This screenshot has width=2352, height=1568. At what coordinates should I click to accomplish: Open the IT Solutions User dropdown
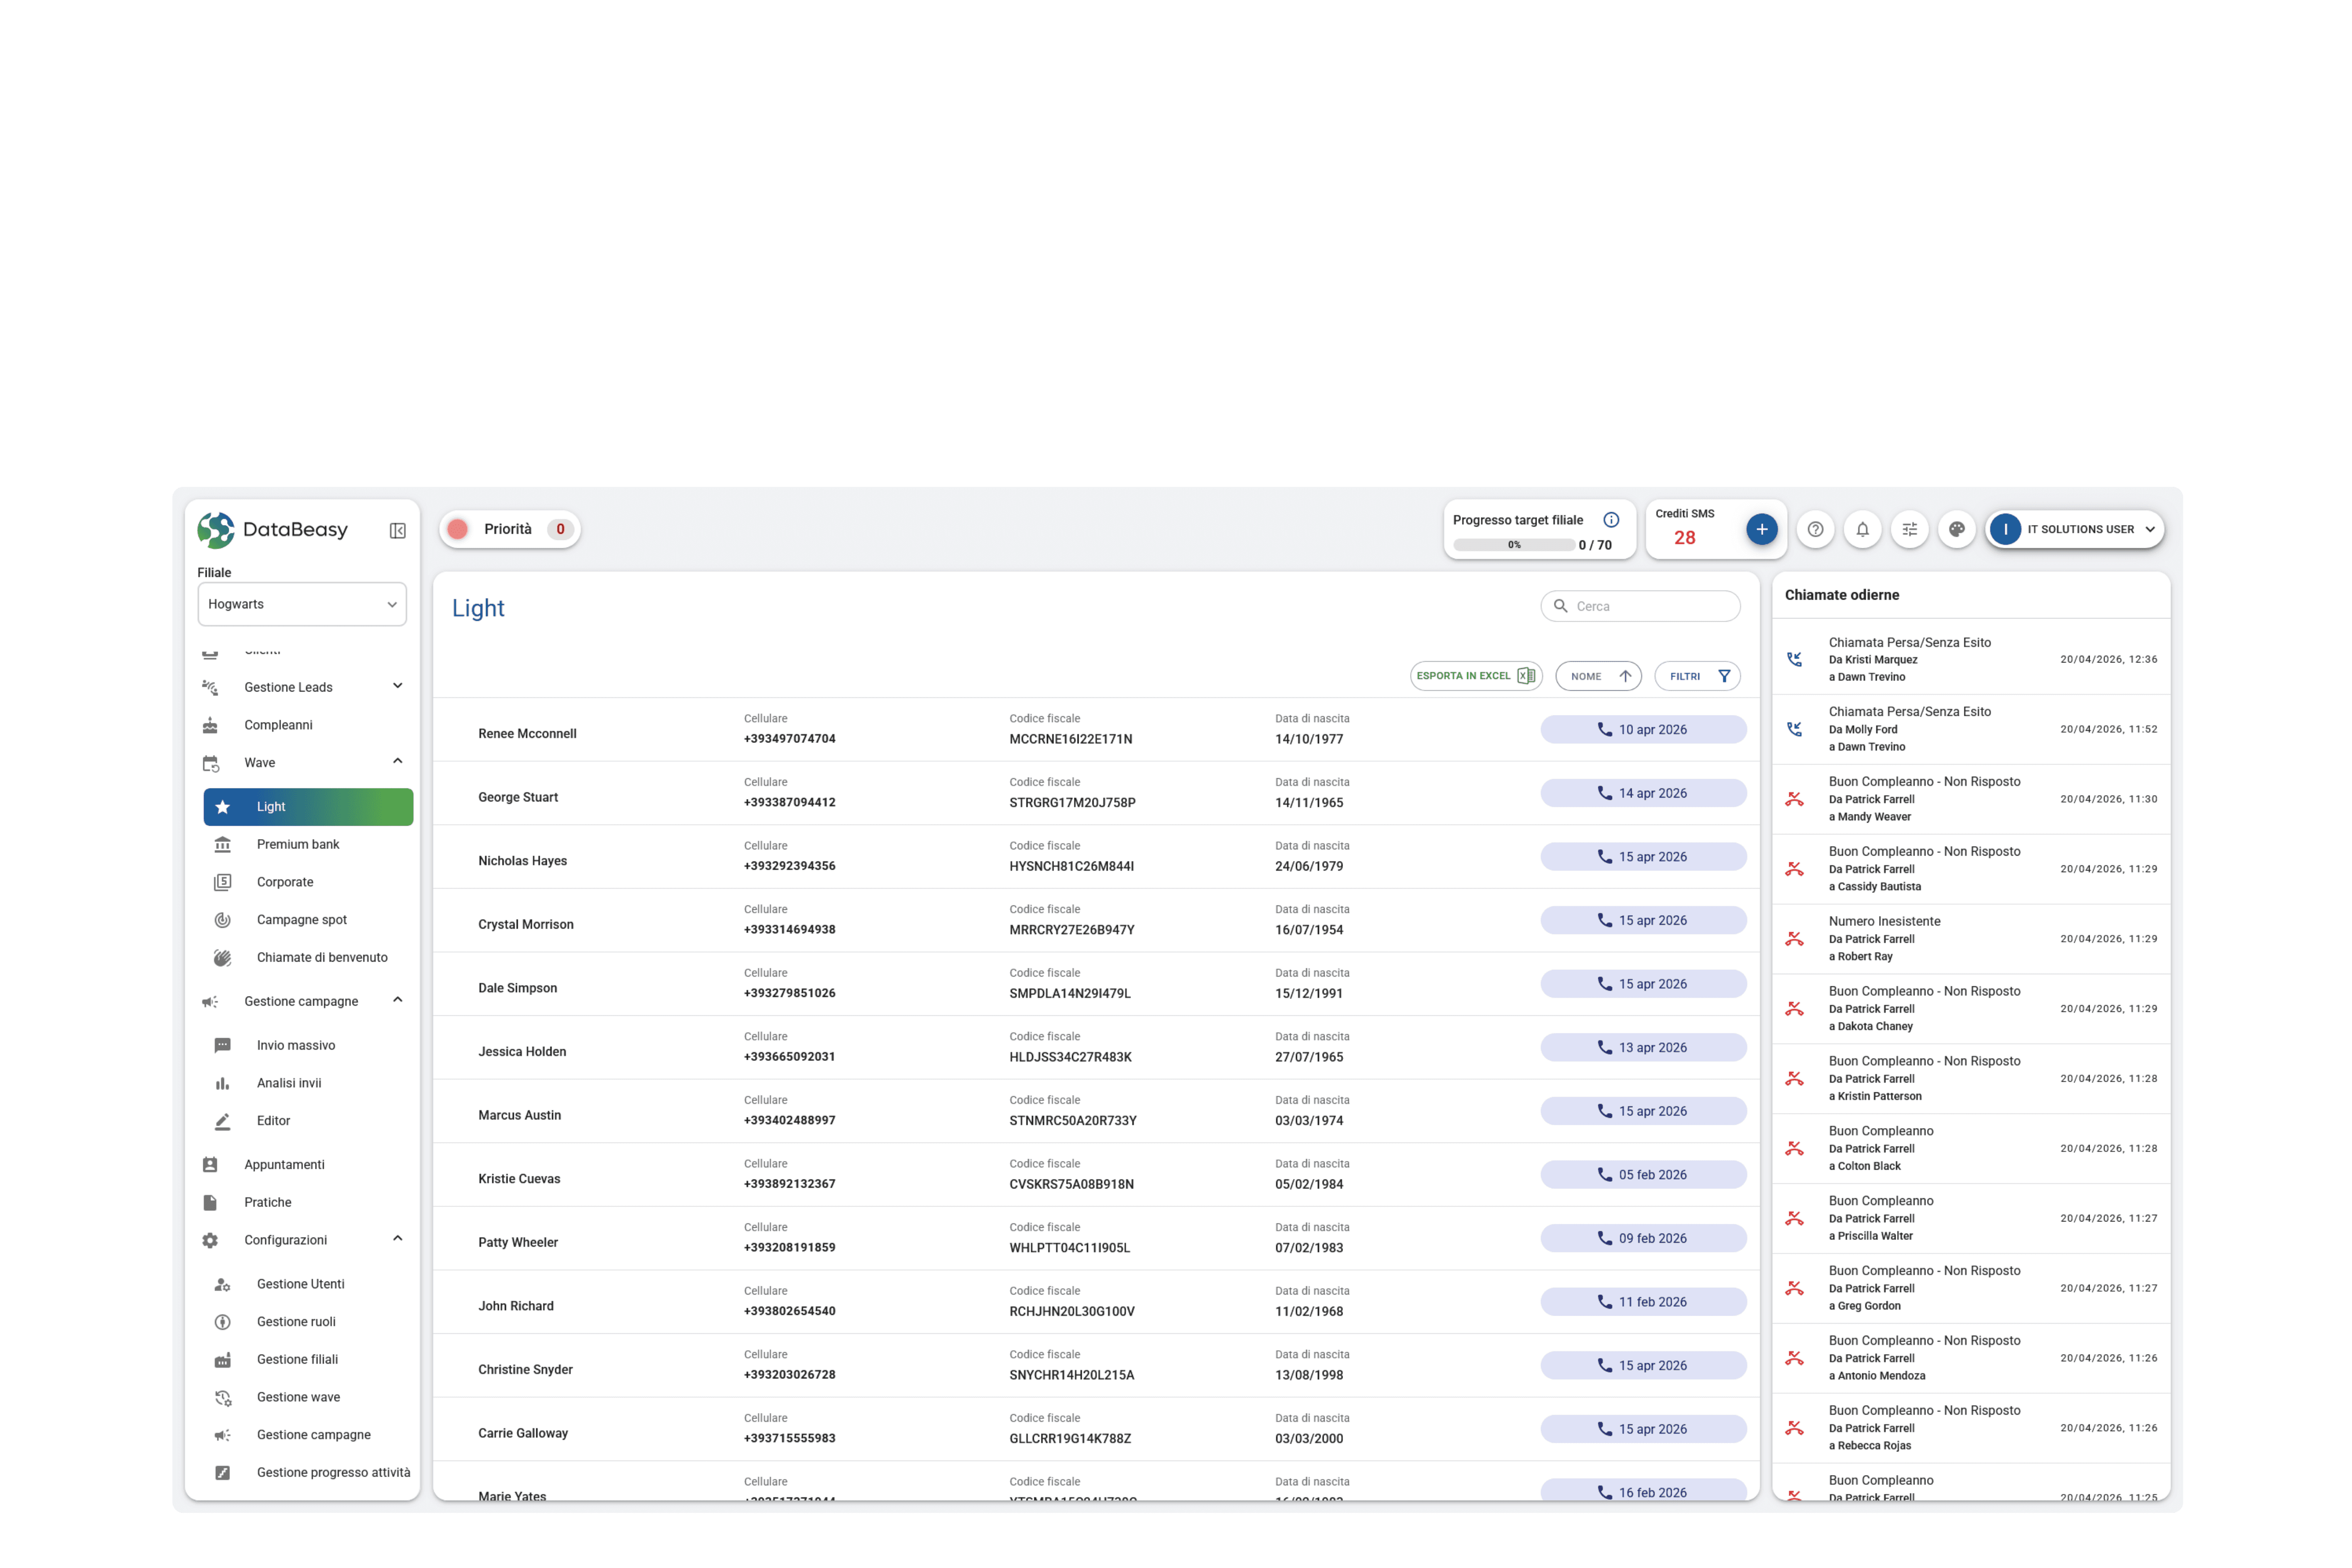pos(2075,529)
